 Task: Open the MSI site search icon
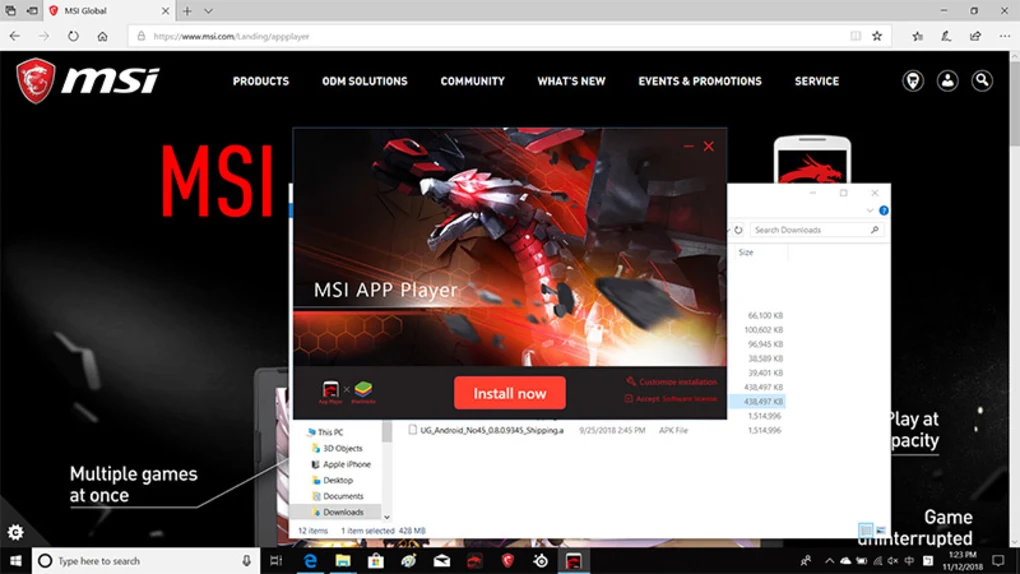click(982, 81)
